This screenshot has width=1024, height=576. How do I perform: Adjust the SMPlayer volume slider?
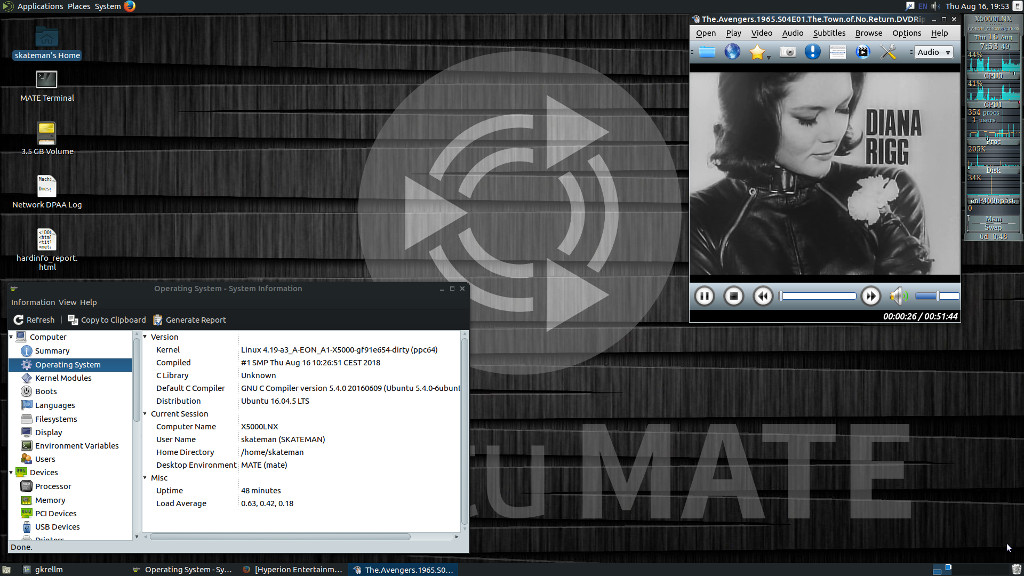(x=937, y=296)
